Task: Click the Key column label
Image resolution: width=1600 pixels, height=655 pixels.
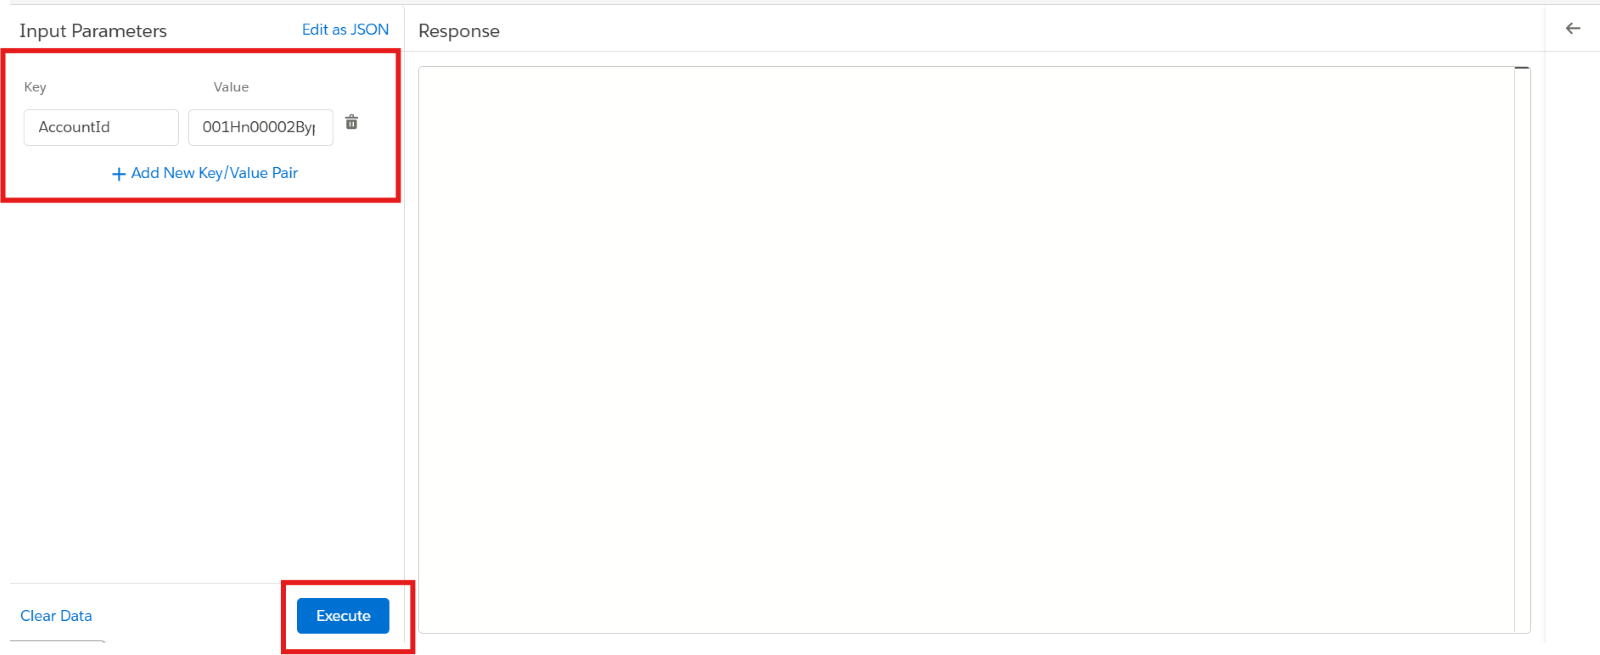Action: pos(35,87)
